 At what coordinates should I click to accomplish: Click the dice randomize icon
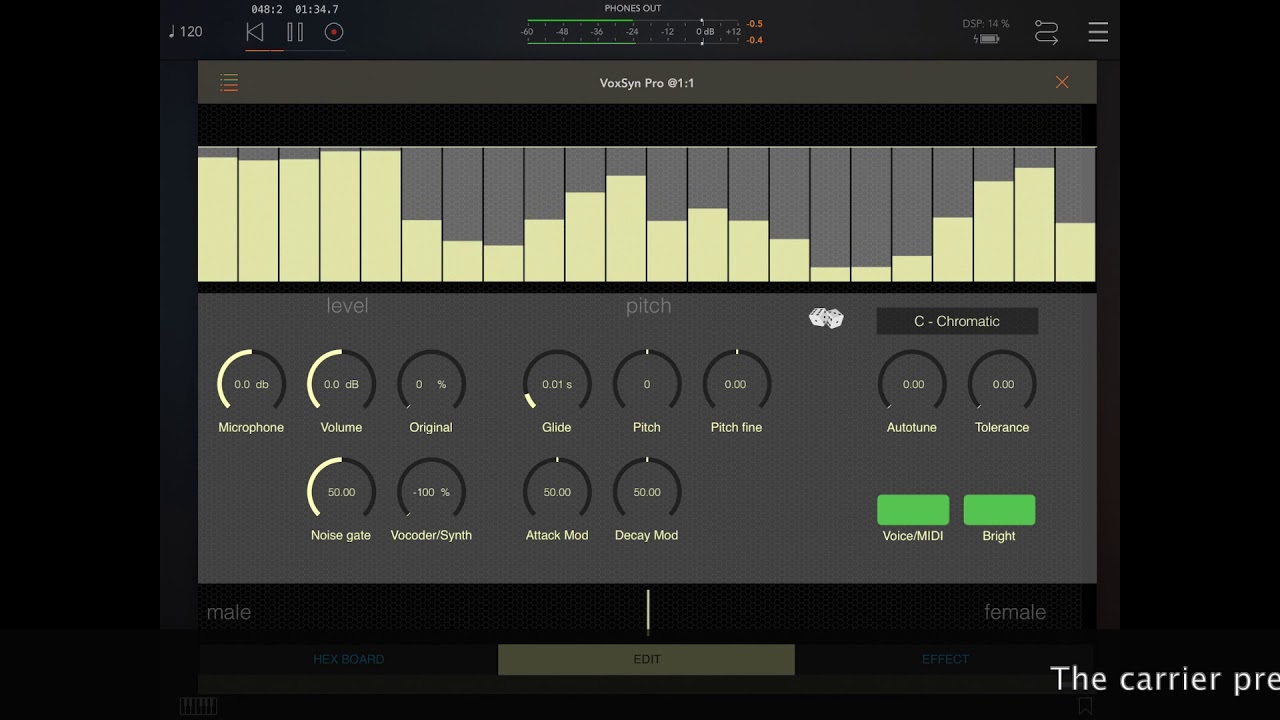826,318
